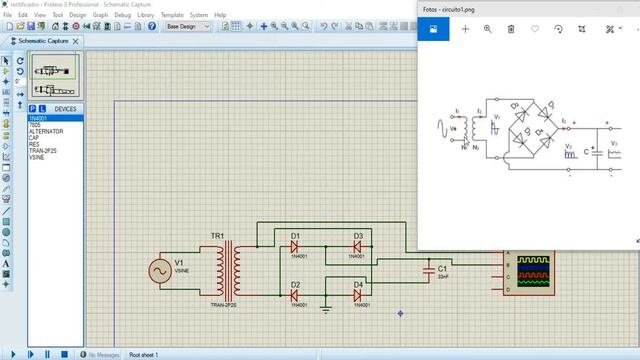Click the blue Help question mark icon
The height and width of the screenshot is (360, 640).
[152, 27]
